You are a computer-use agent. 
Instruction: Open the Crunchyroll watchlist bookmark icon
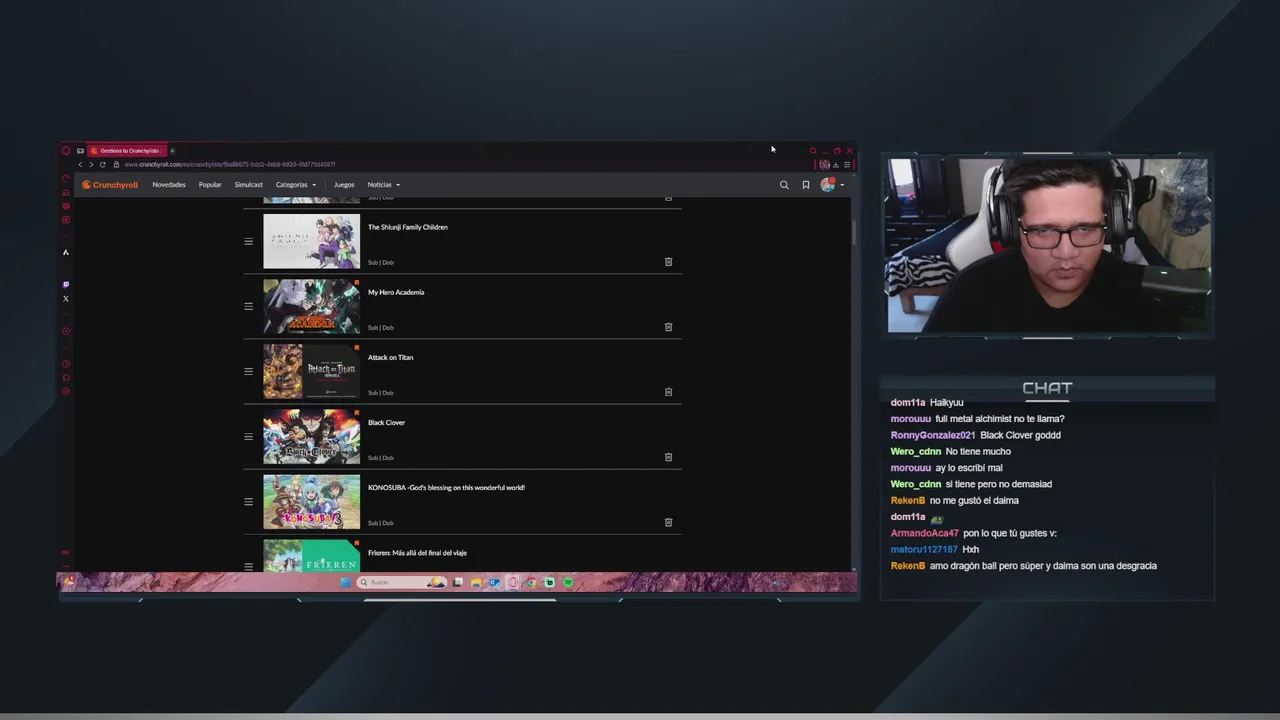[806, 185]
